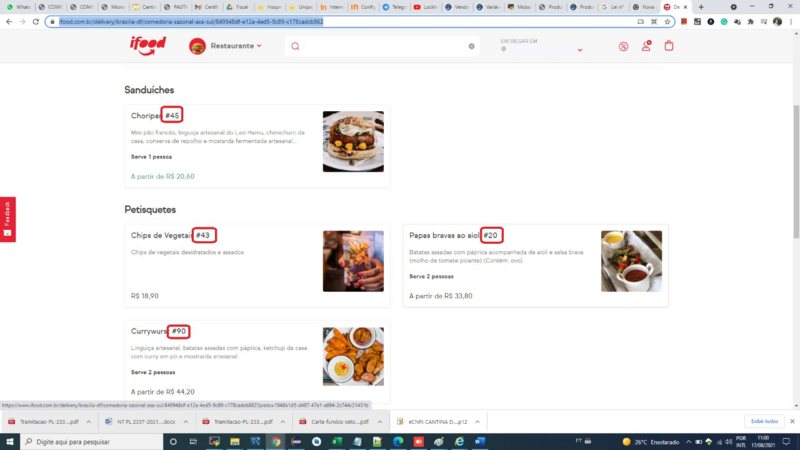Bookmark this page with the star icon
800x450 pixels.
667,21
